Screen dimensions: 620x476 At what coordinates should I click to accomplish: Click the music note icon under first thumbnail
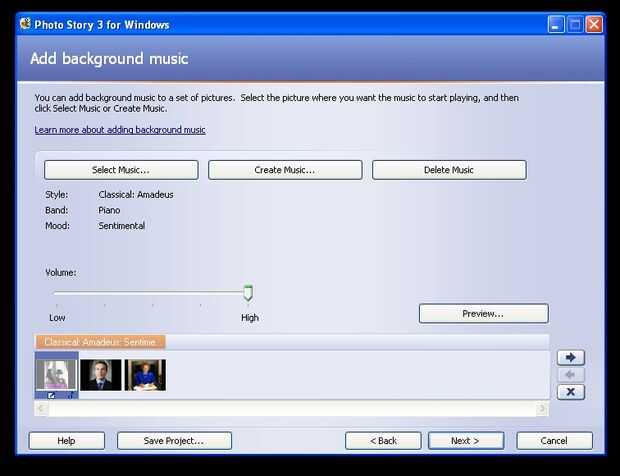(71, 395)
